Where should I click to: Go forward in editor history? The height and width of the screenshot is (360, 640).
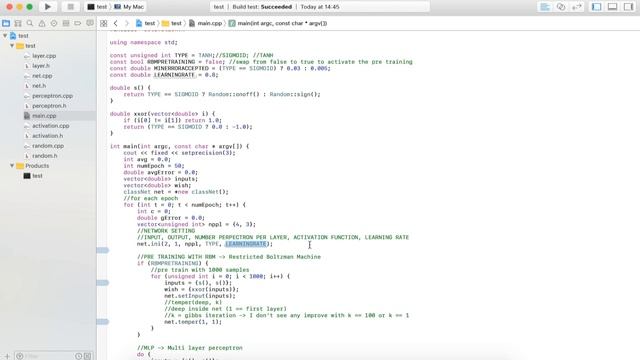127,23
